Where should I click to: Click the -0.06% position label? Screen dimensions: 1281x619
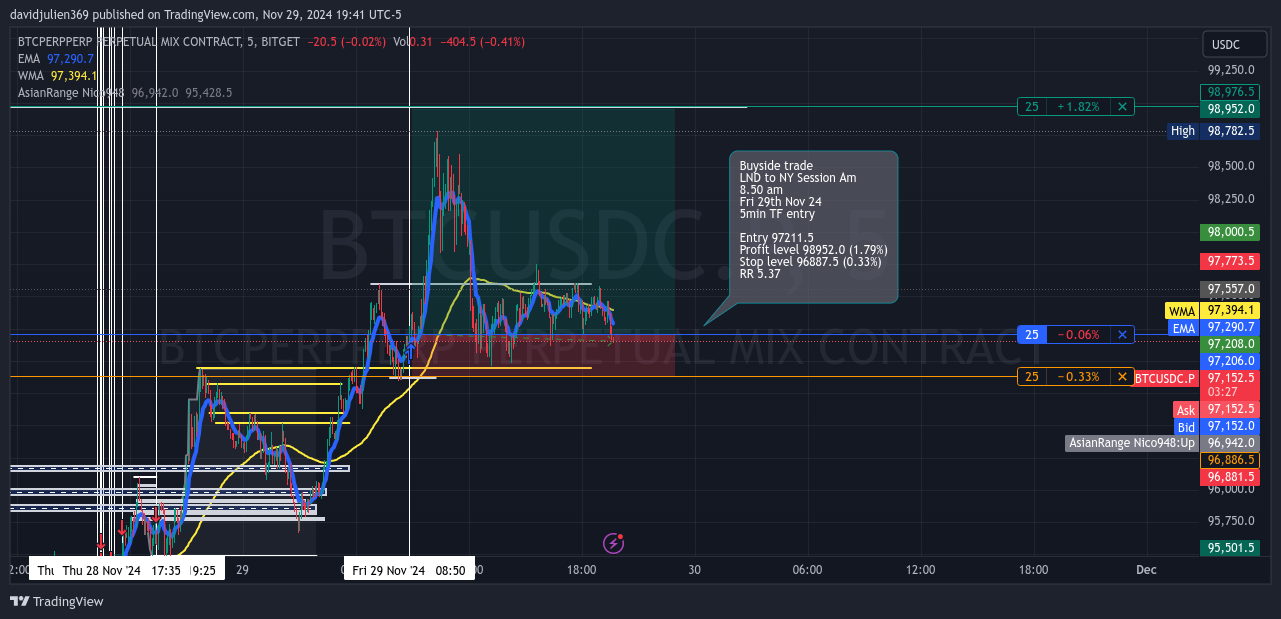click(1078, 335)
